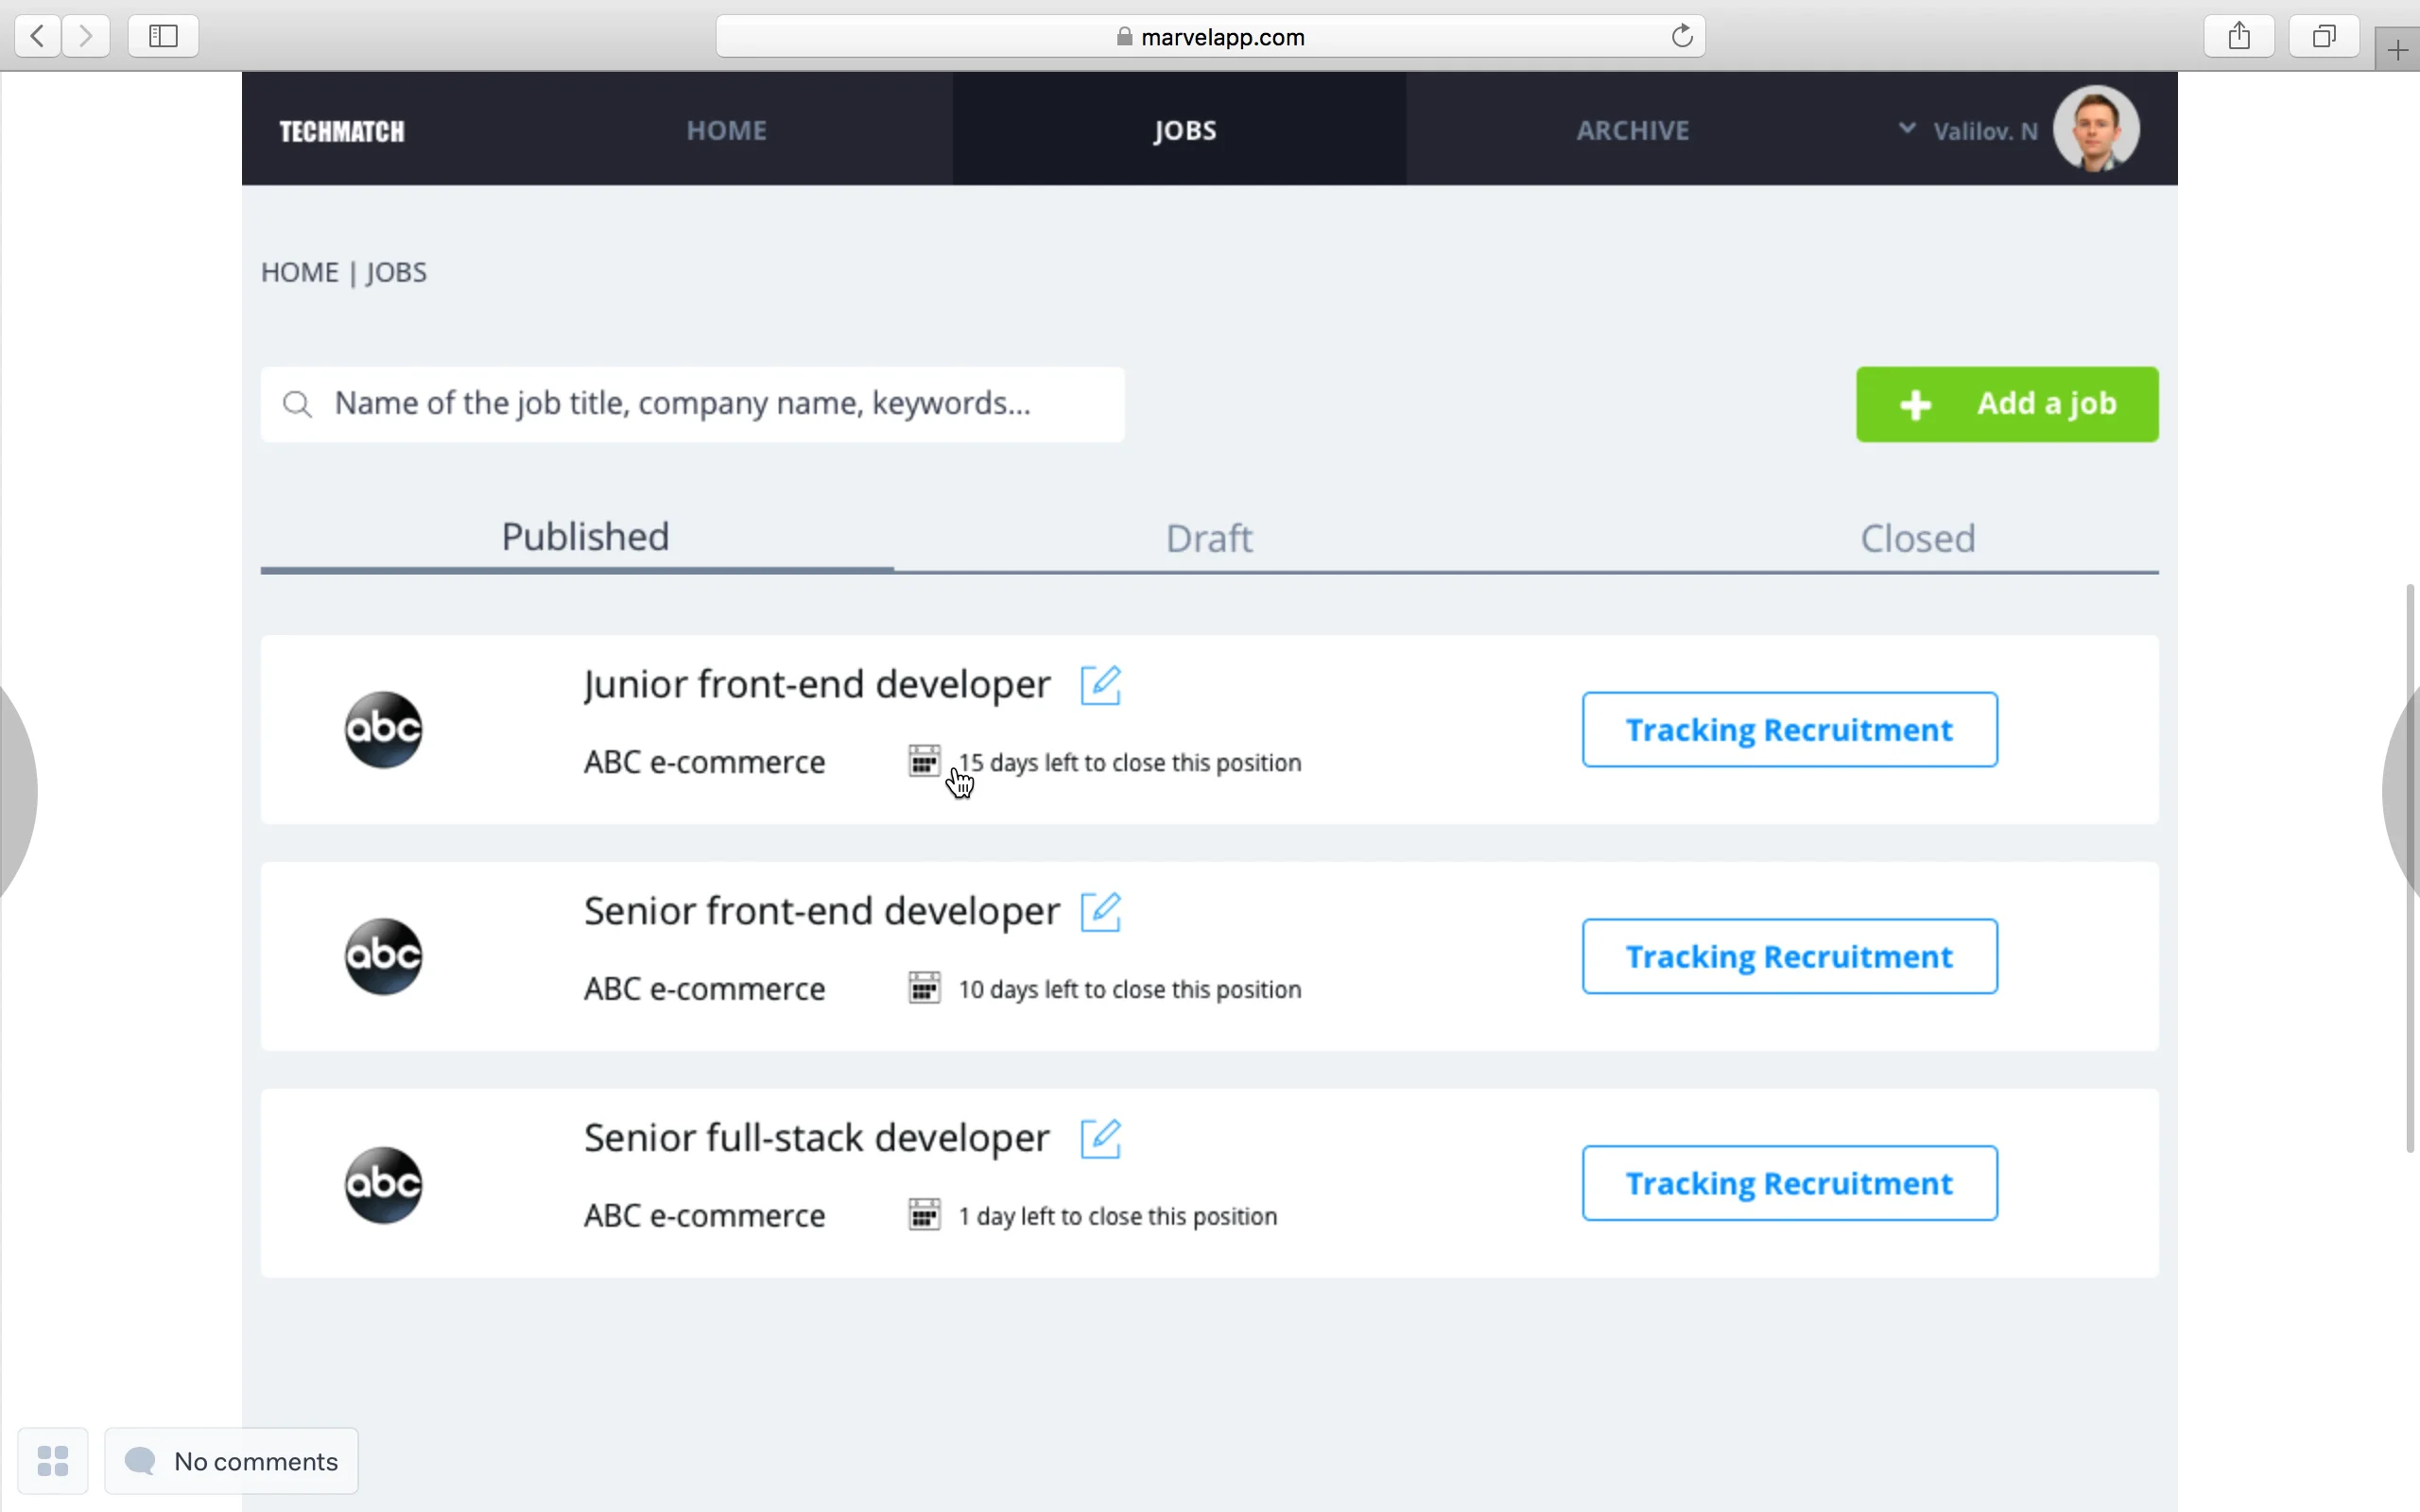Click the edit pencil next to Junior front-end developer
Viewport: 2420px width, 1512px height.
pyautogui.click(x=1101, y=685)
